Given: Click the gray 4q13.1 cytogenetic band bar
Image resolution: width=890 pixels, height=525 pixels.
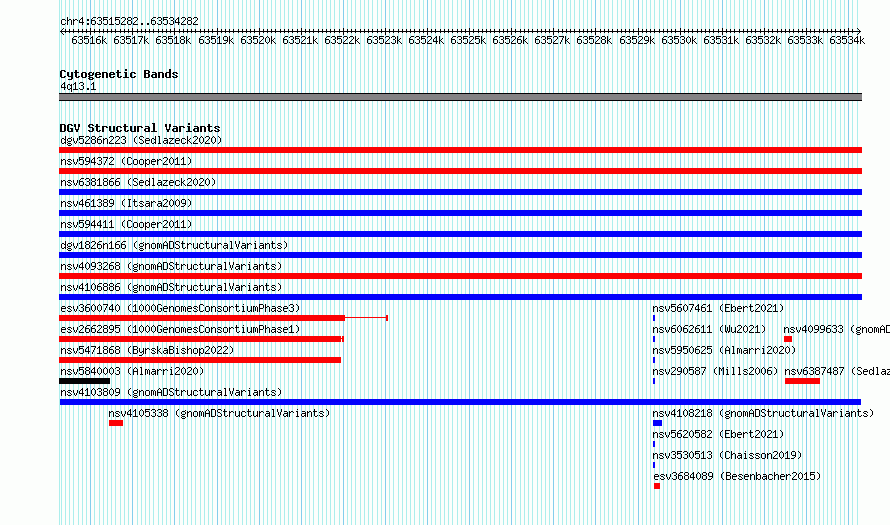Looking at the screenshot, I should point(460,97).
